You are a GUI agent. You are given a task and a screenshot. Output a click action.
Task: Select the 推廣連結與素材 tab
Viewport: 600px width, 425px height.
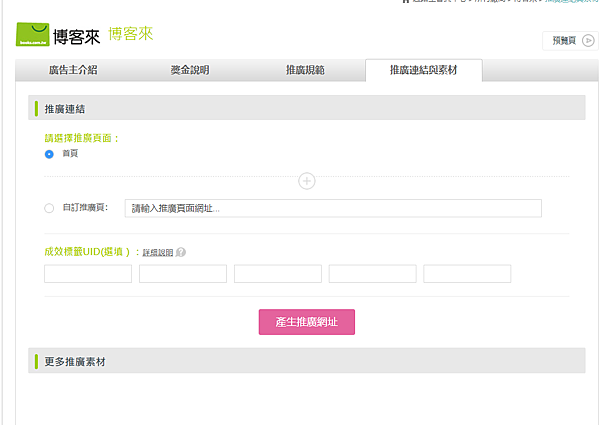[x=424, y=70]
